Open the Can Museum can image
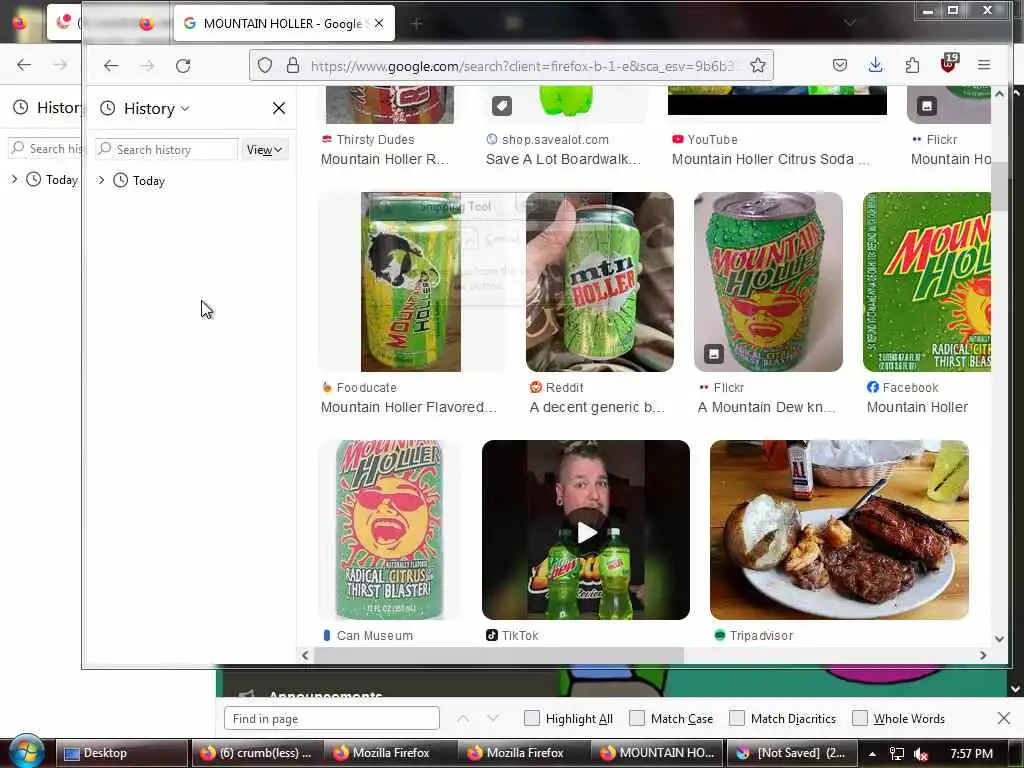 (x=390, y=530)
